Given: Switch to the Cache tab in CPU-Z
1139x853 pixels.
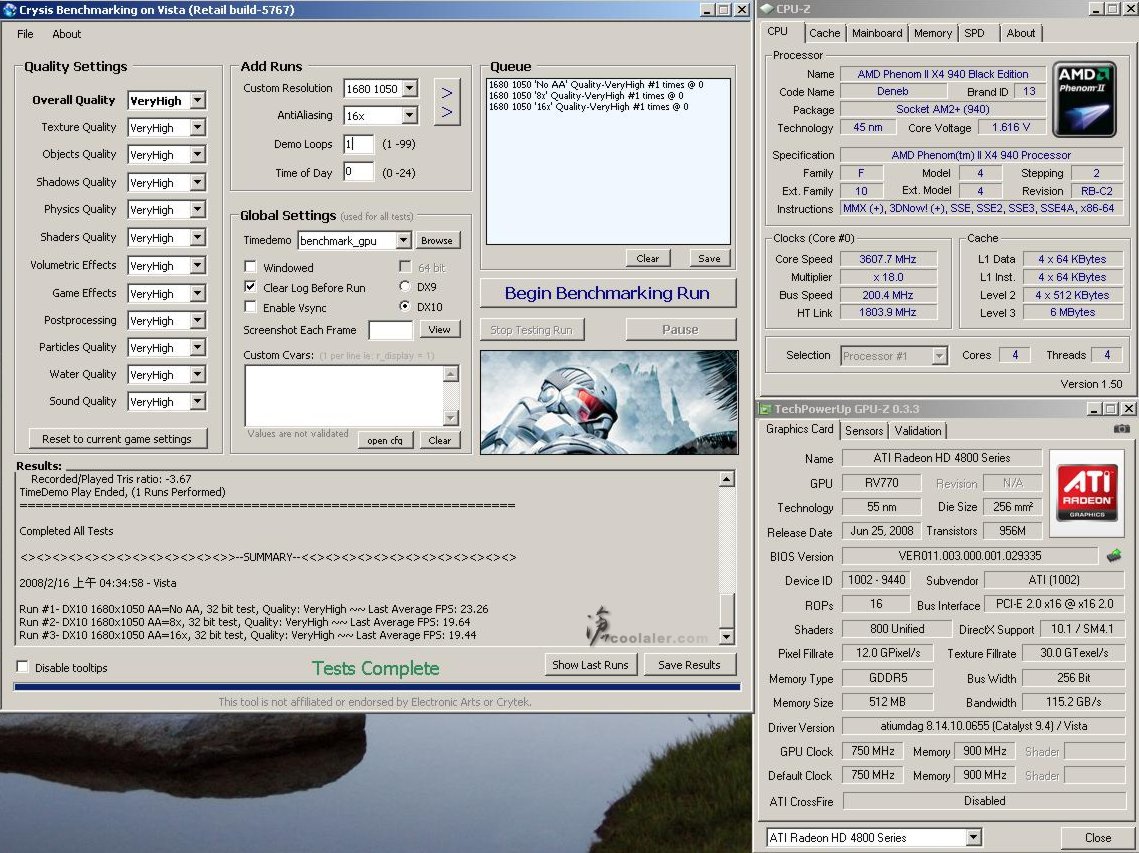Looking at the screenshot, I should 824,33.
